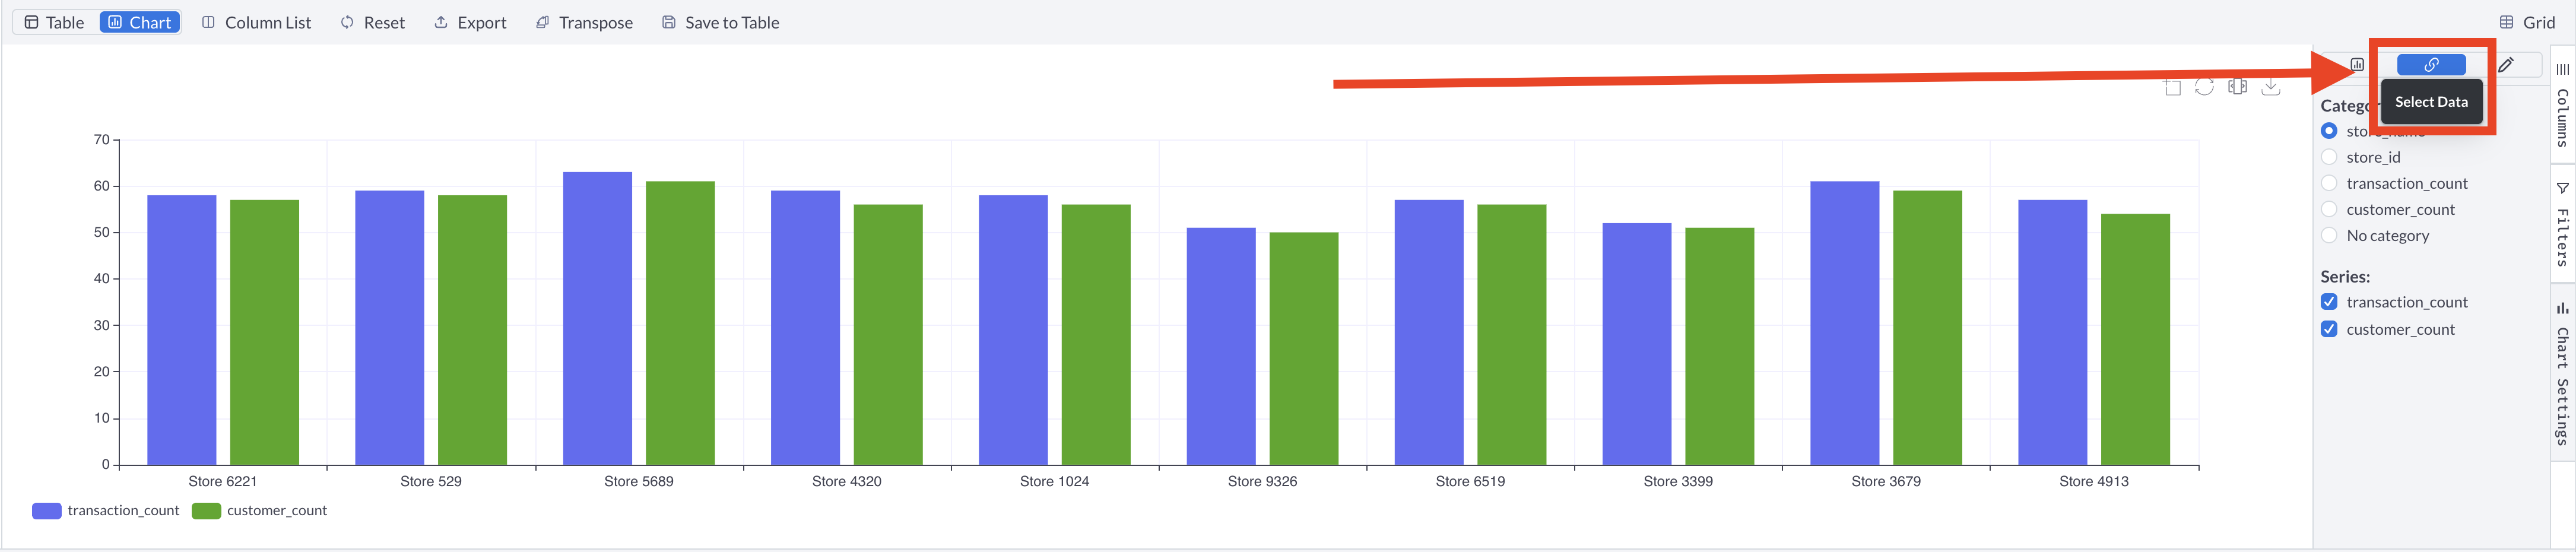The width and height of the screenshot is (2576, 552).
Task: Download the chart image
Action: pos(2271,87)
